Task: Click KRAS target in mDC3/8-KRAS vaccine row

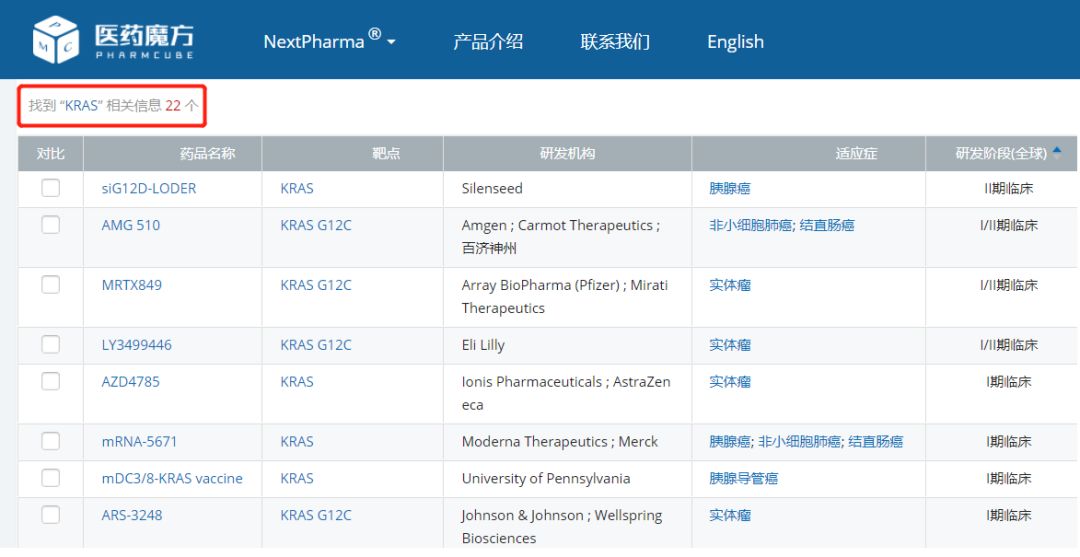Action: pyautogui.click(x=297, y=479)
